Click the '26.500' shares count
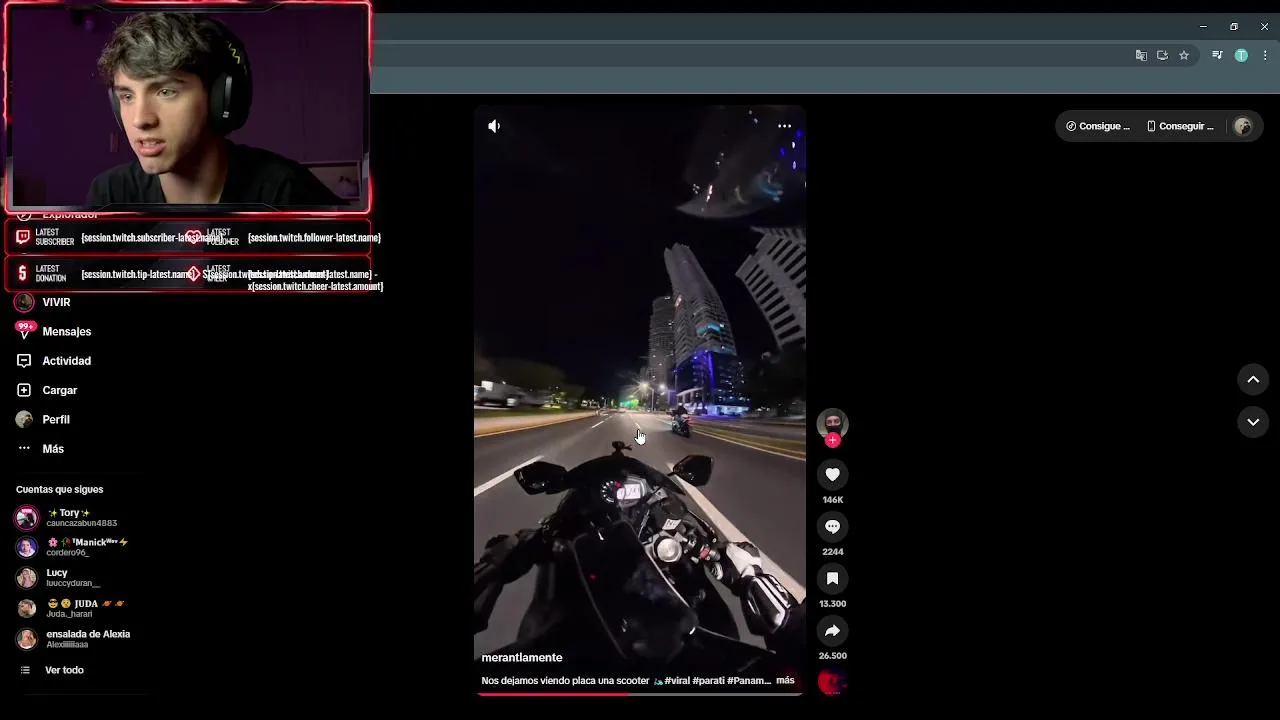 [832, 656]
